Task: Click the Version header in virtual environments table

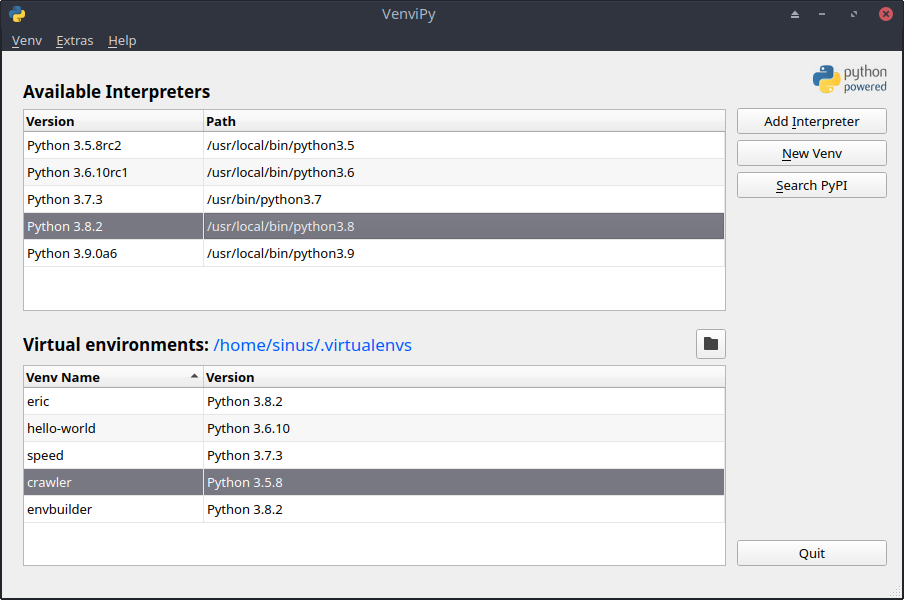Action: [460, 377]
